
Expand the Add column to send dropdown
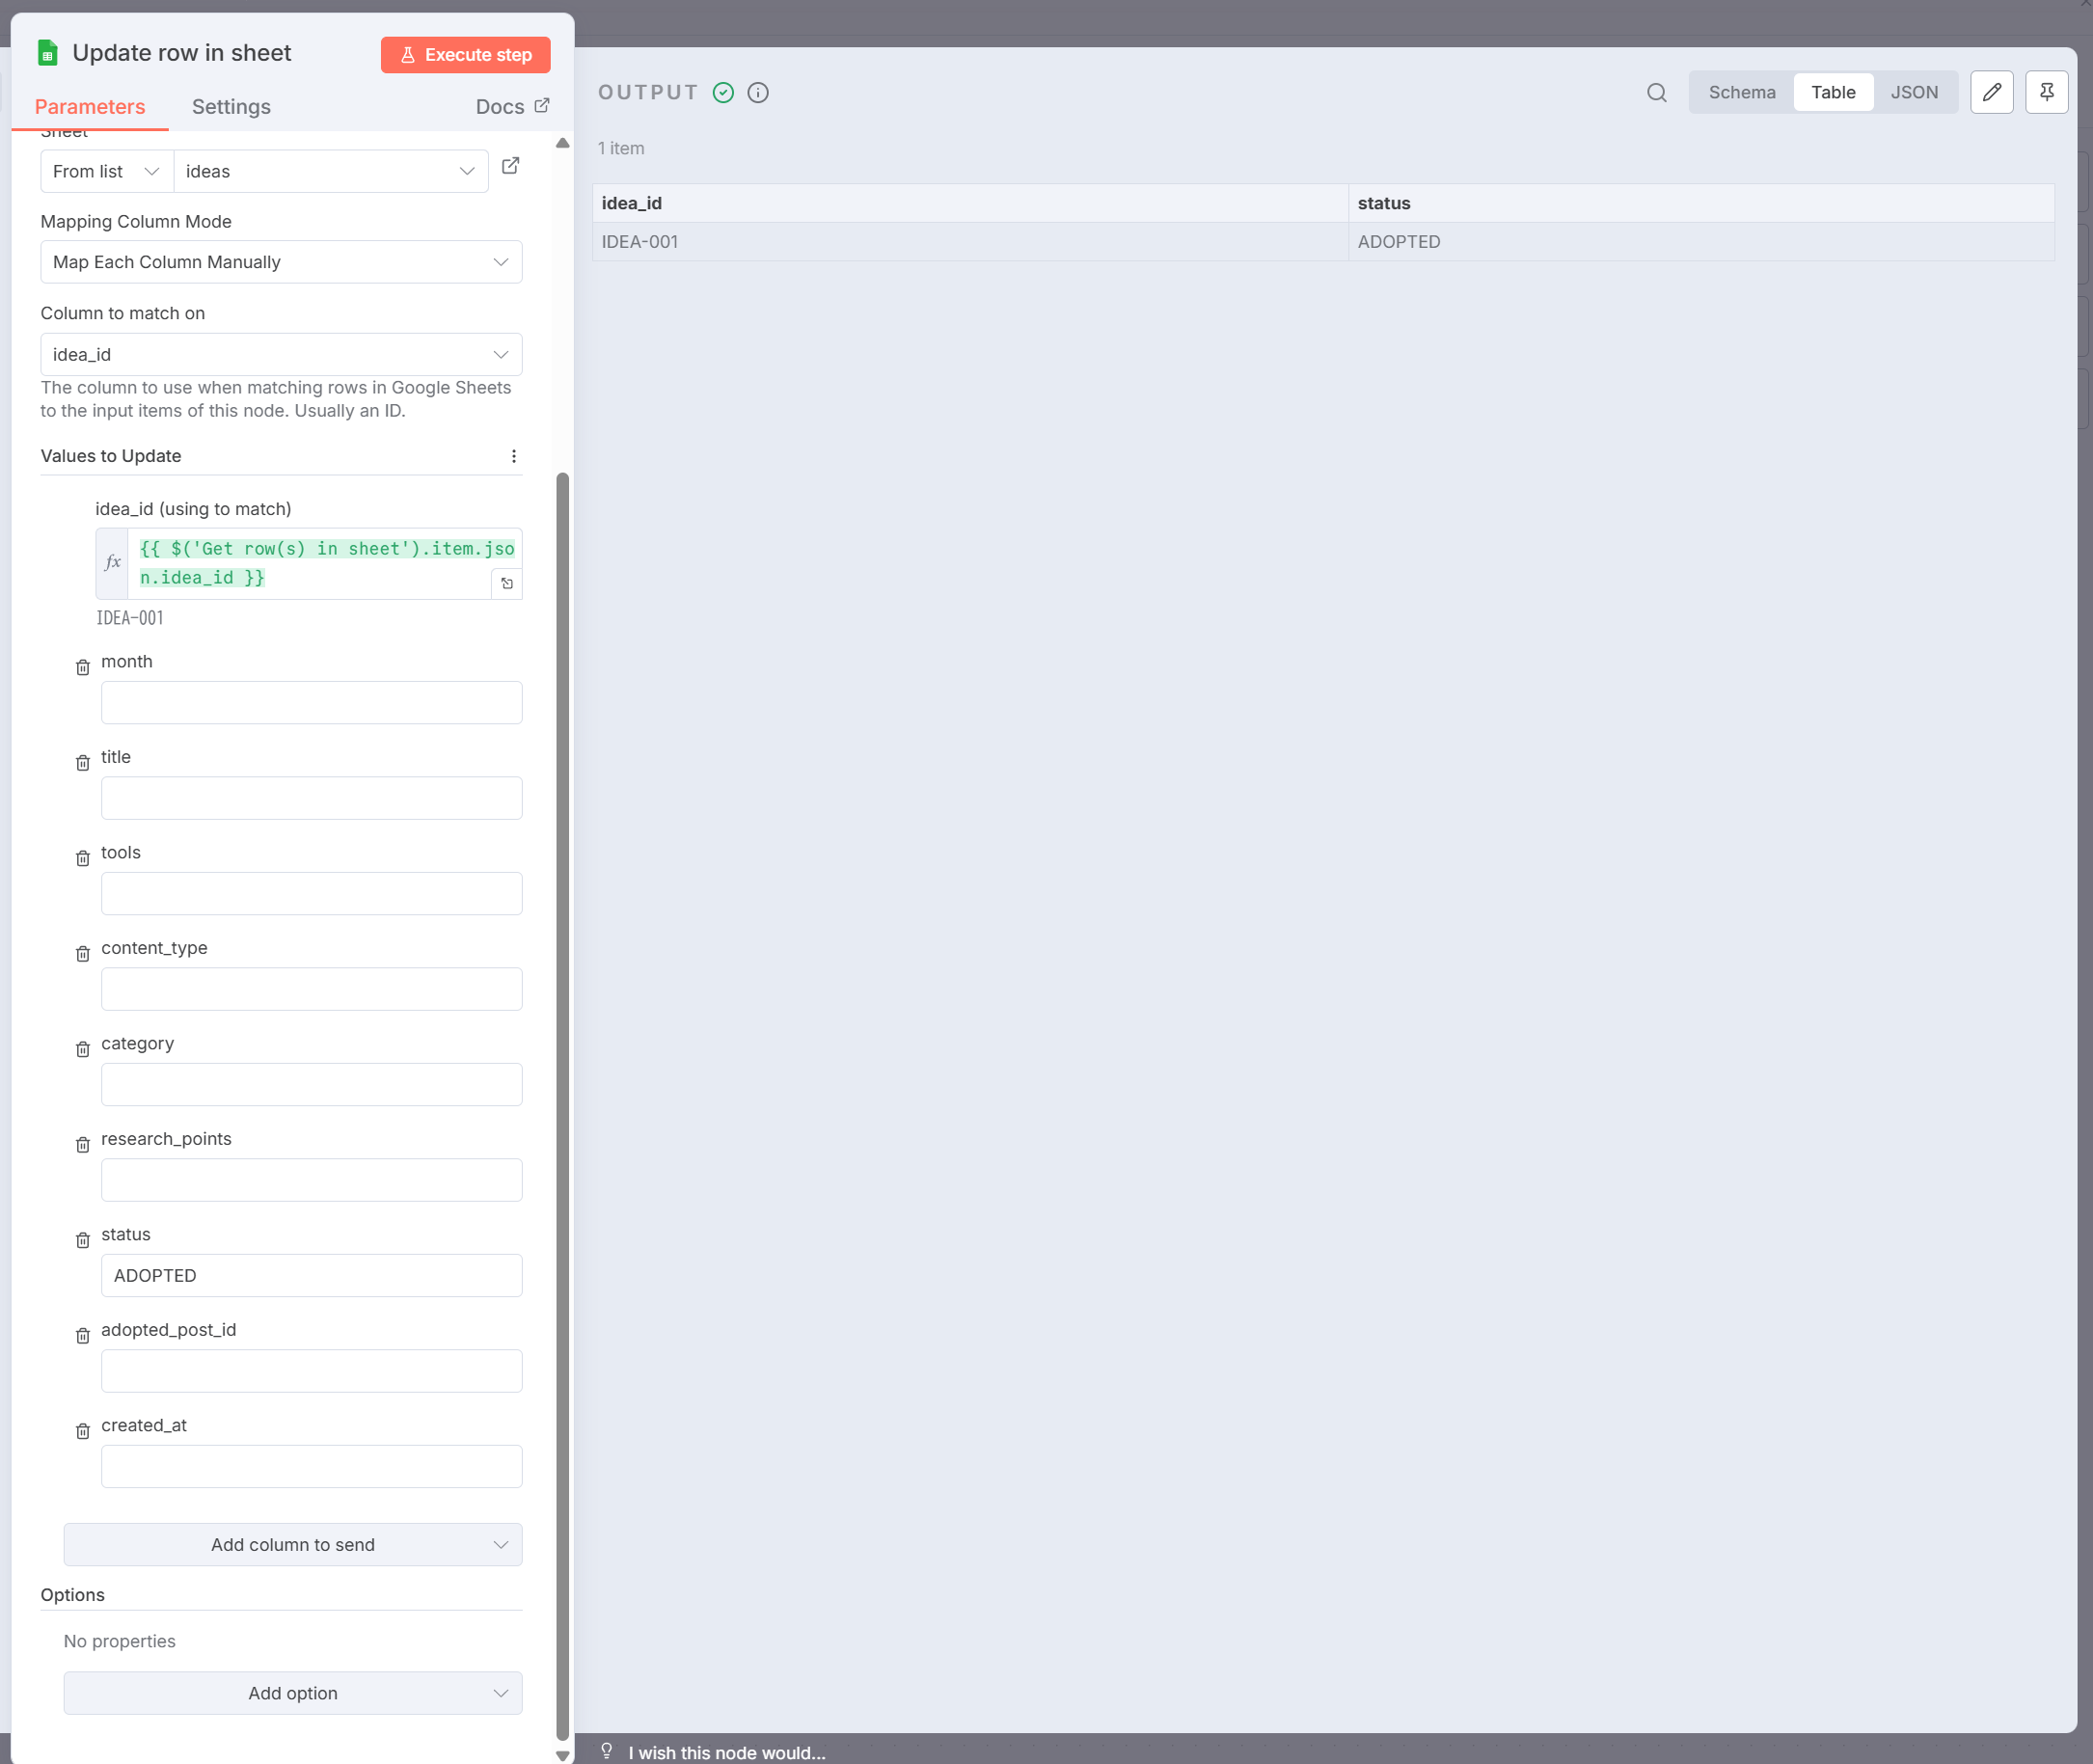click(292, 1545)
